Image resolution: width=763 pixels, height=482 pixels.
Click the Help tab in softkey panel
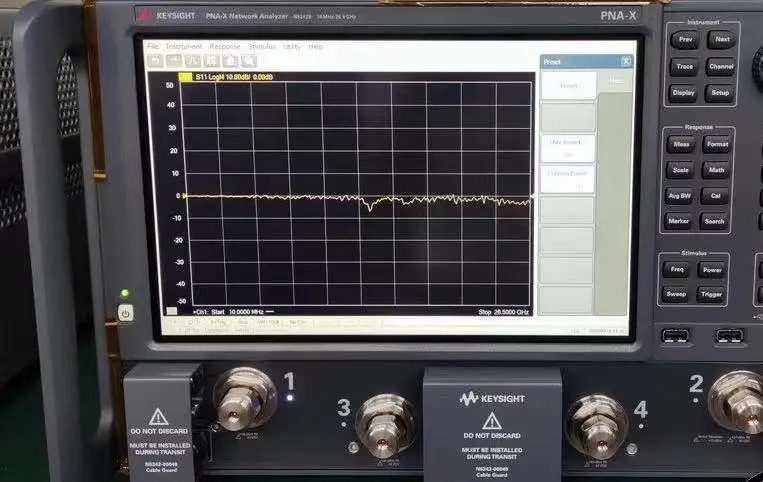[x=616, y=81]
